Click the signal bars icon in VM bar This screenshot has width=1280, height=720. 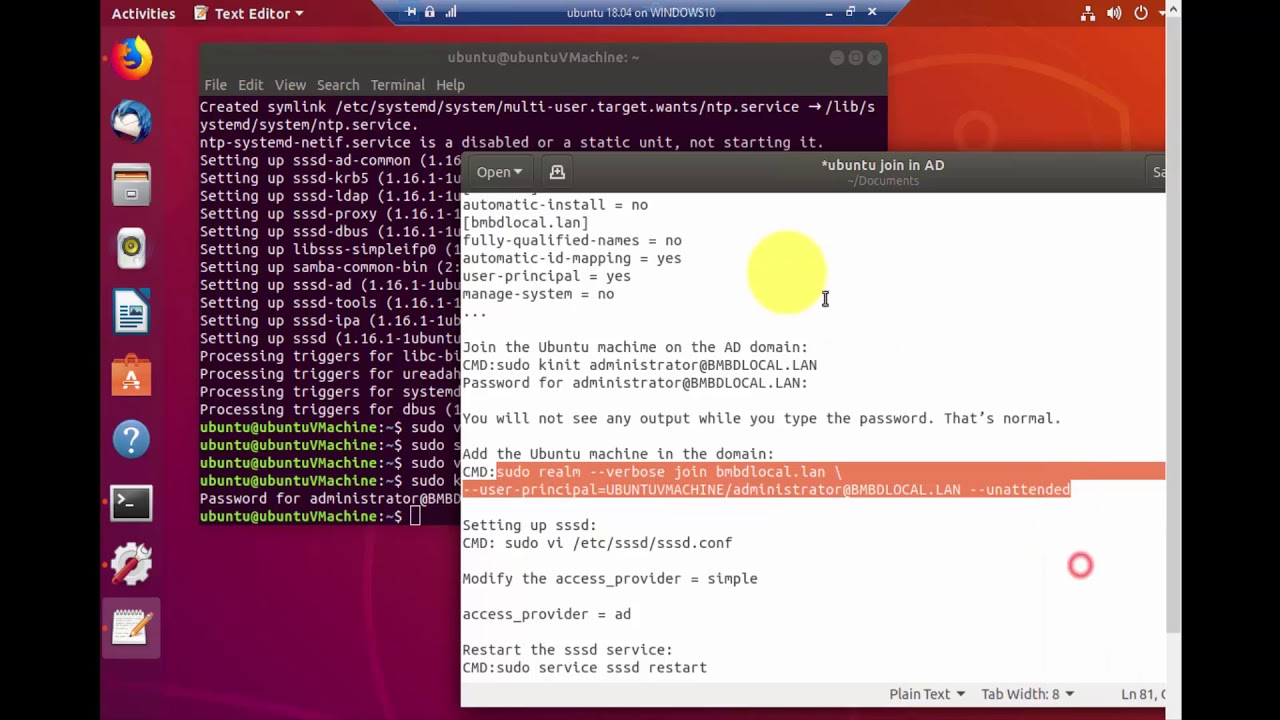[x=450, y=12]
